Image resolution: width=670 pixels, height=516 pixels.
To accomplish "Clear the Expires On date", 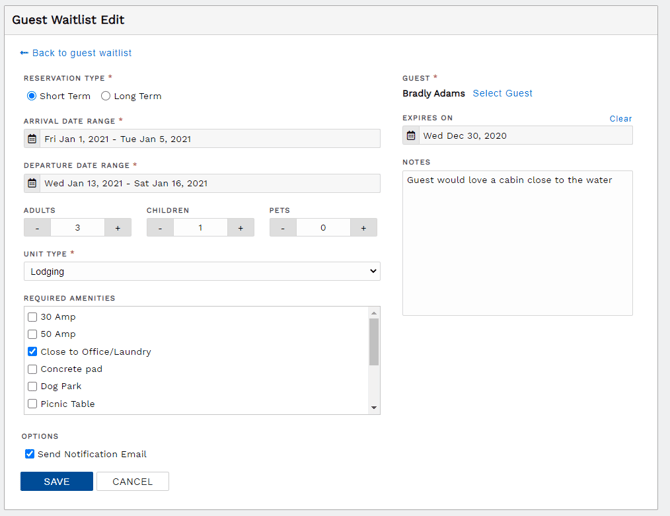I will coord(620,118).
